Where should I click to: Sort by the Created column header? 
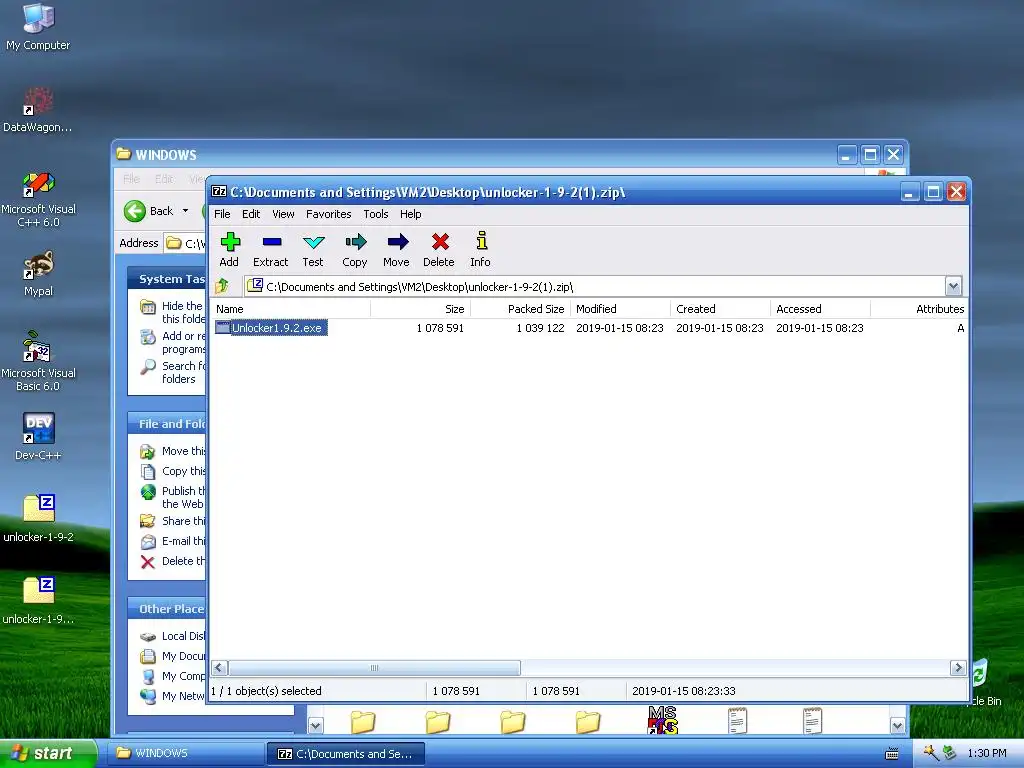tap(720, 309)
